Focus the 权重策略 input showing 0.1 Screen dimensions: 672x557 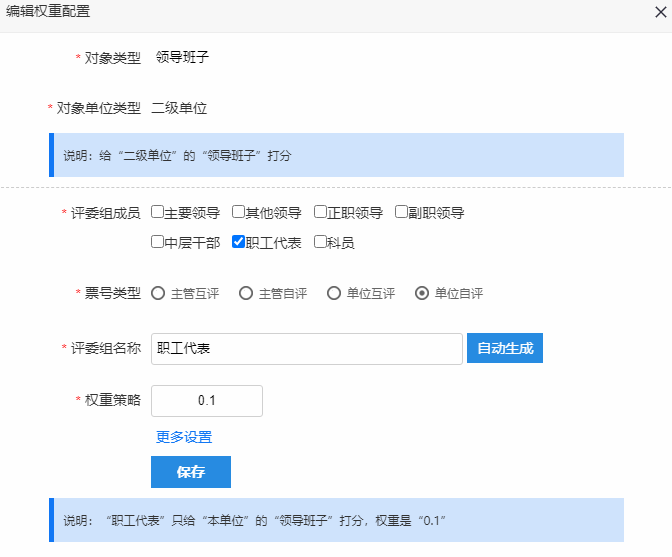[x=207, y=401]
